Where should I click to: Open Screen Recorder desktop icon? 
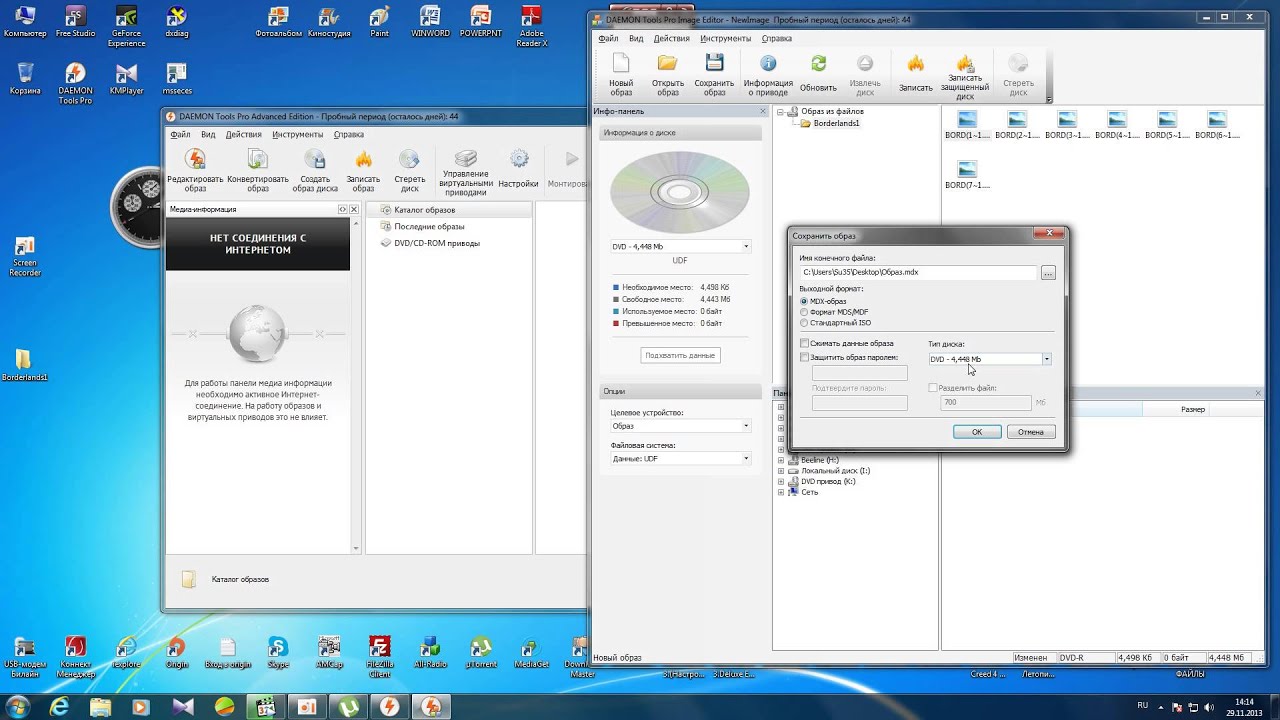pyautogui.click(x=24, y=257)
